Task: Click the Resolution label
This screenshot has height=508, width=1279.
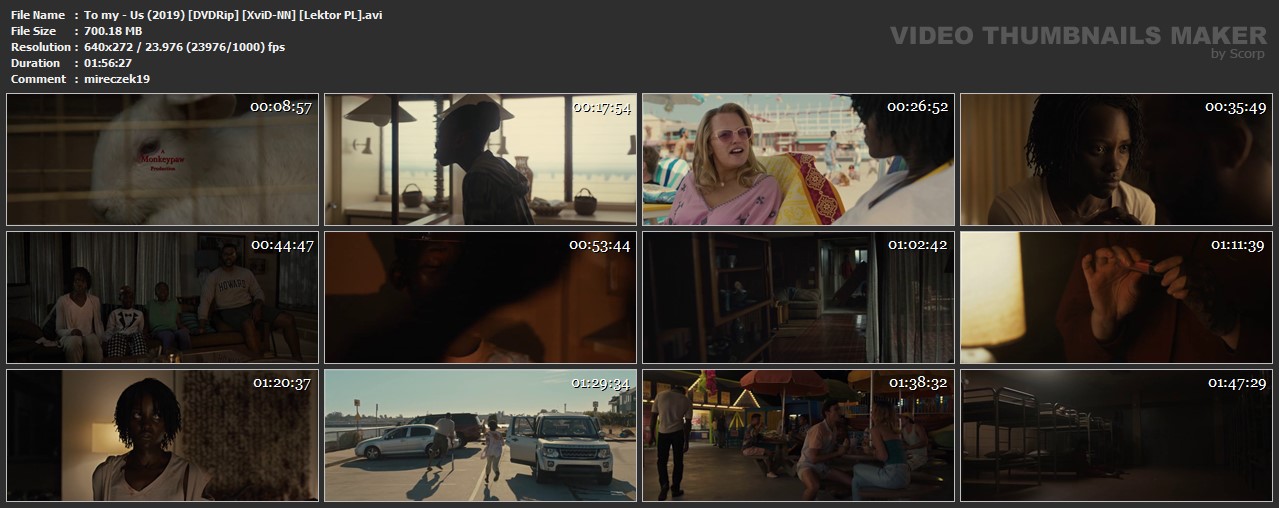Action: click(40, 47)
